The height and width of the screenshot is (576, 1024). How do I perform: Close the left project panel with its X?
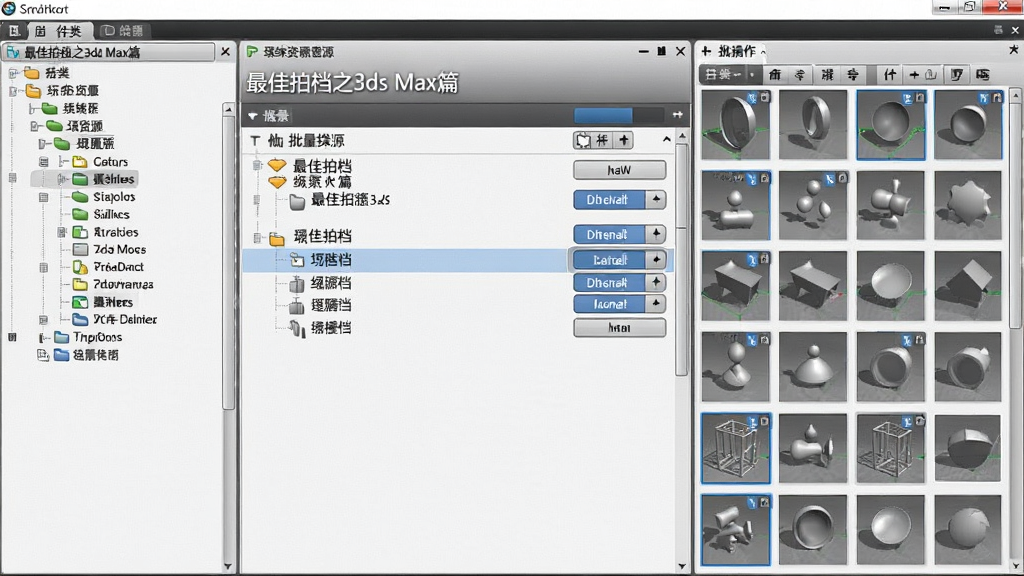click(x=225, y=52)
